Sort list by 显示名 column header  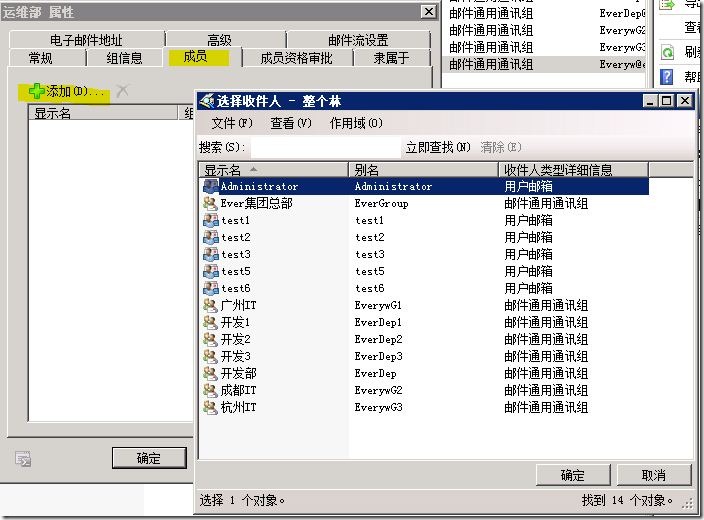pyautogui.click(x=272, y=170)
